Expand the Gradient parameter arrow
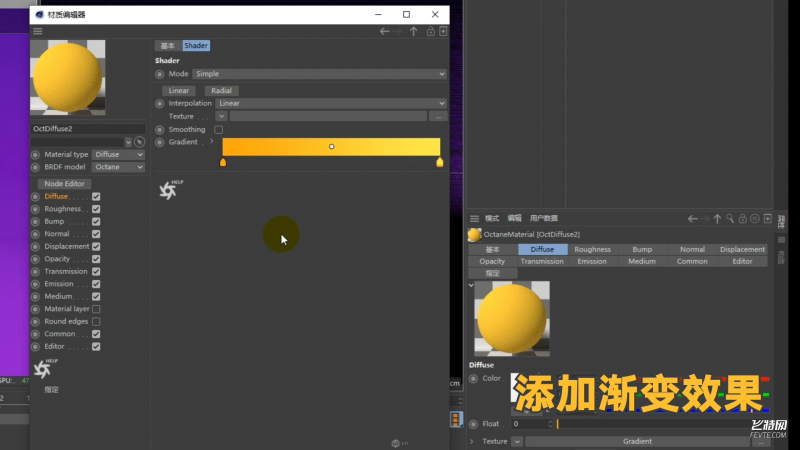This screenshot has width=800, height=450. pos(212,141)
